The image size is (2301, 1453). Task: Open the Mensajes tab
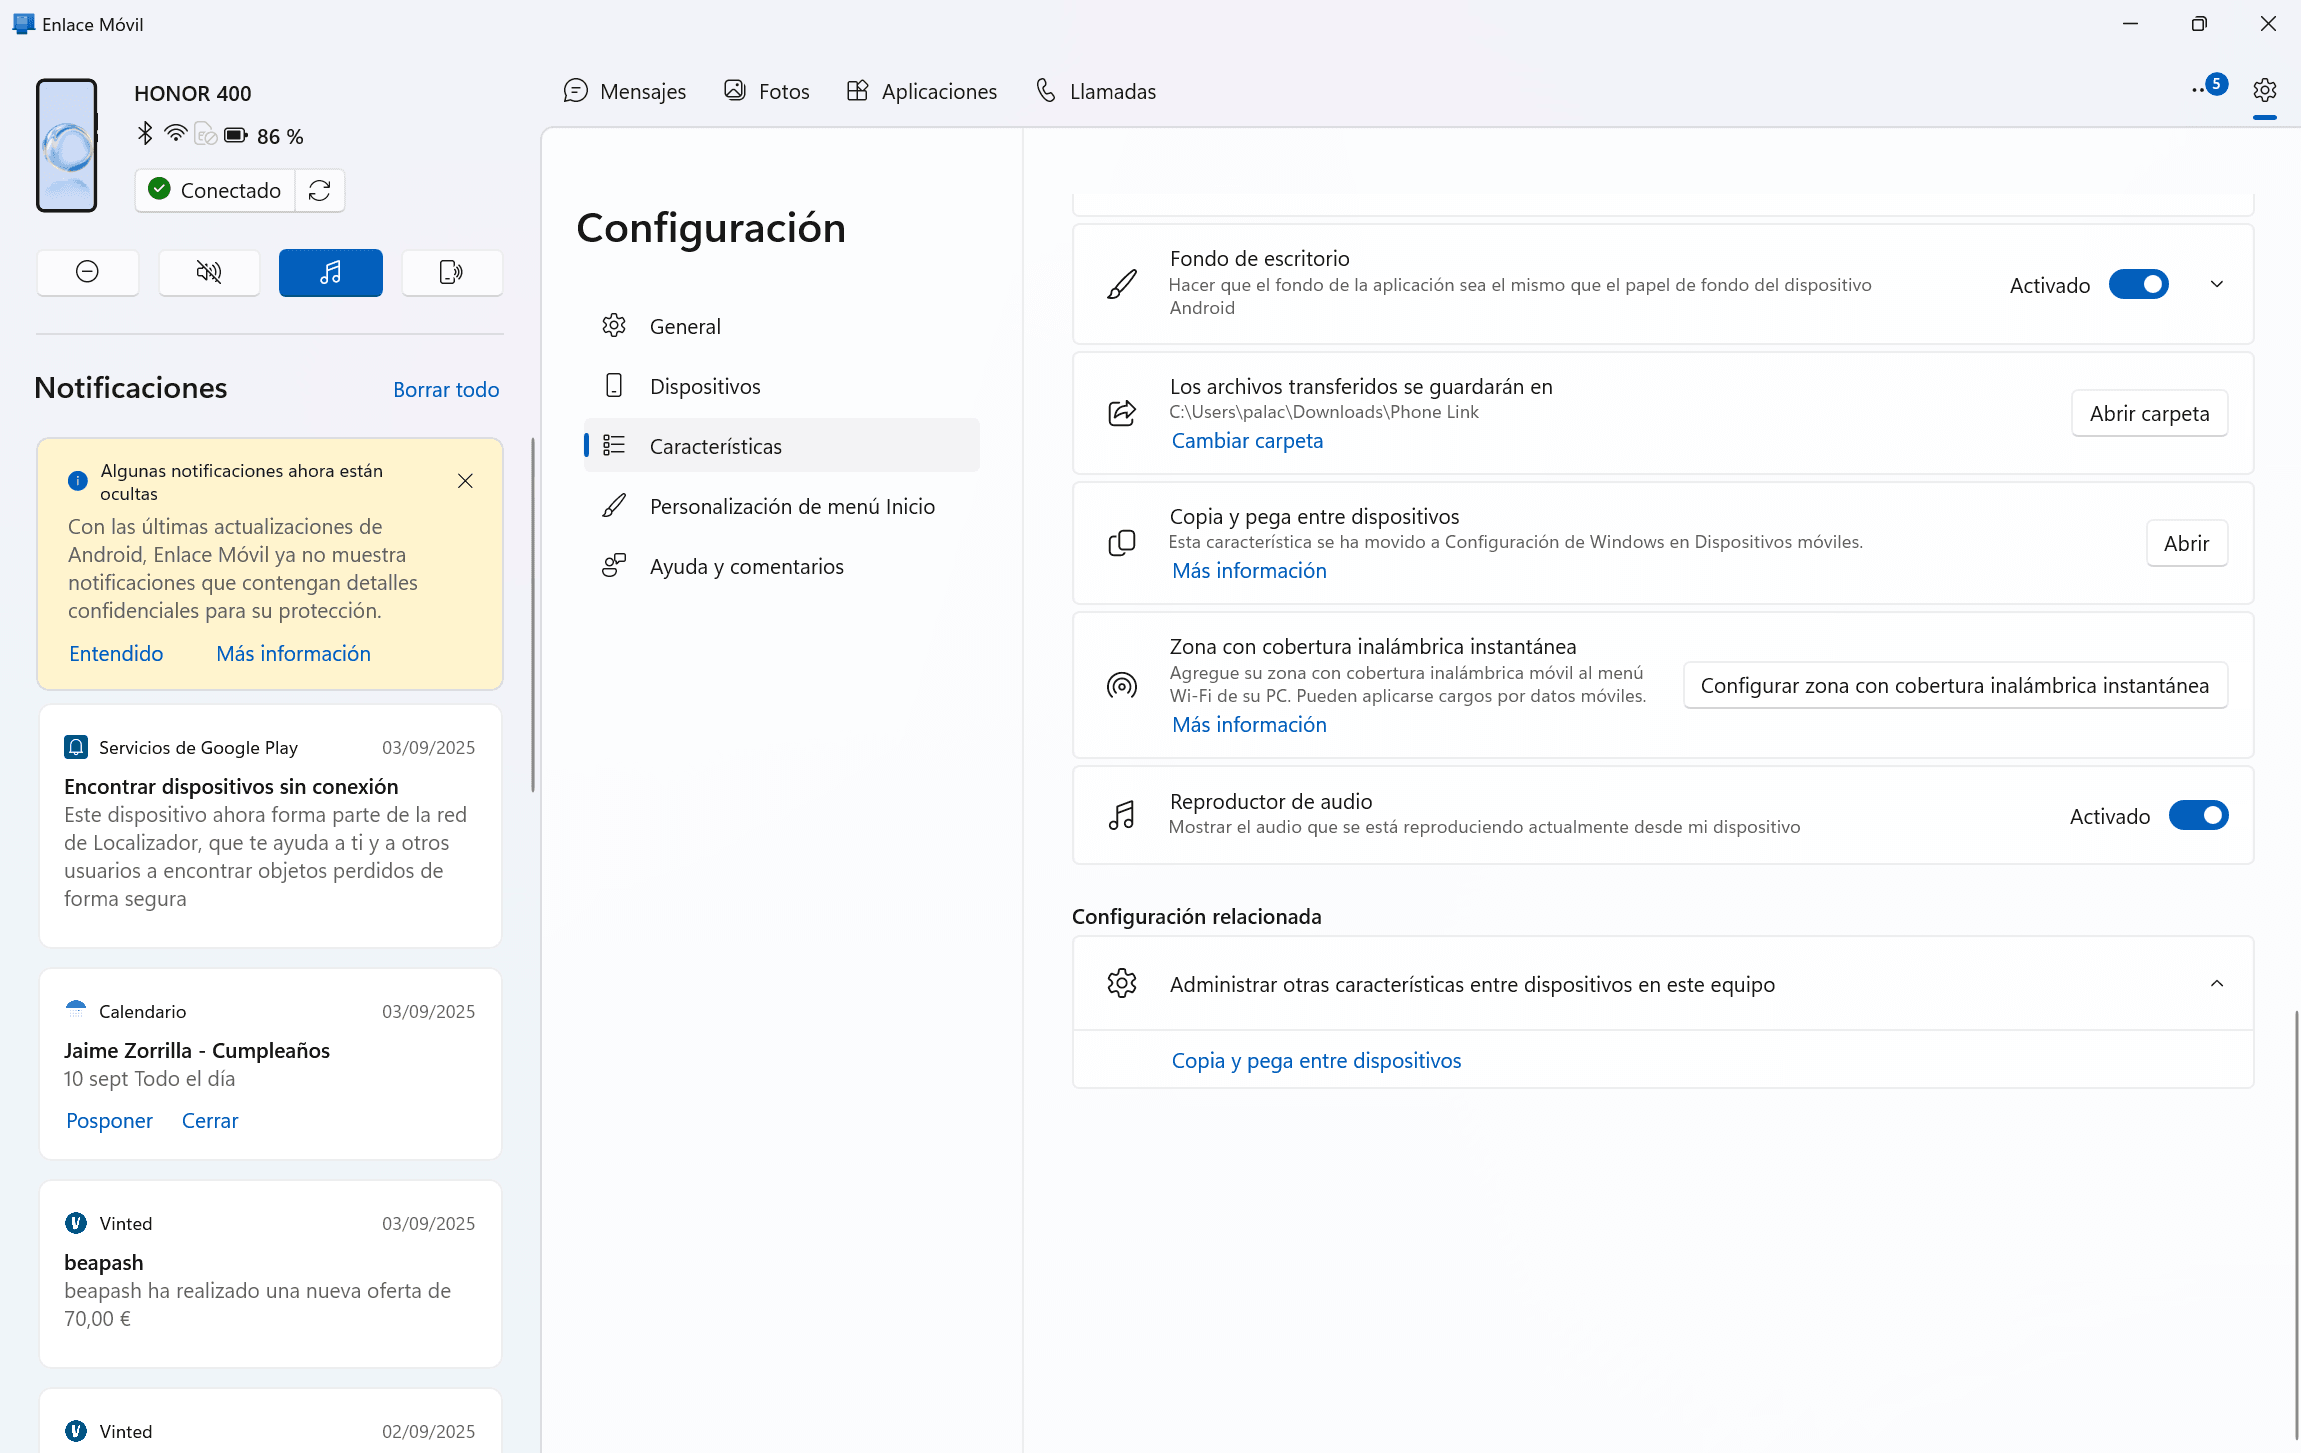pyautogui.click(x=625, y=91)
